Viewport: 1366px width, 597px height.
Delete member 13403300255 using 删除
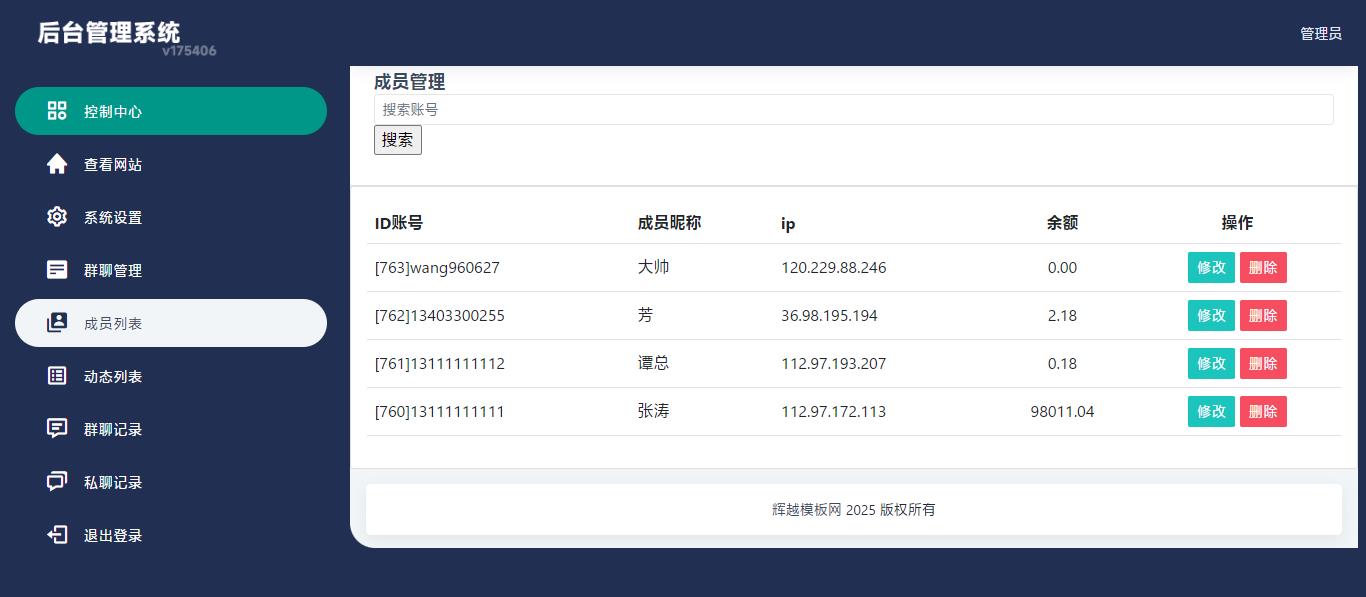1263,315
